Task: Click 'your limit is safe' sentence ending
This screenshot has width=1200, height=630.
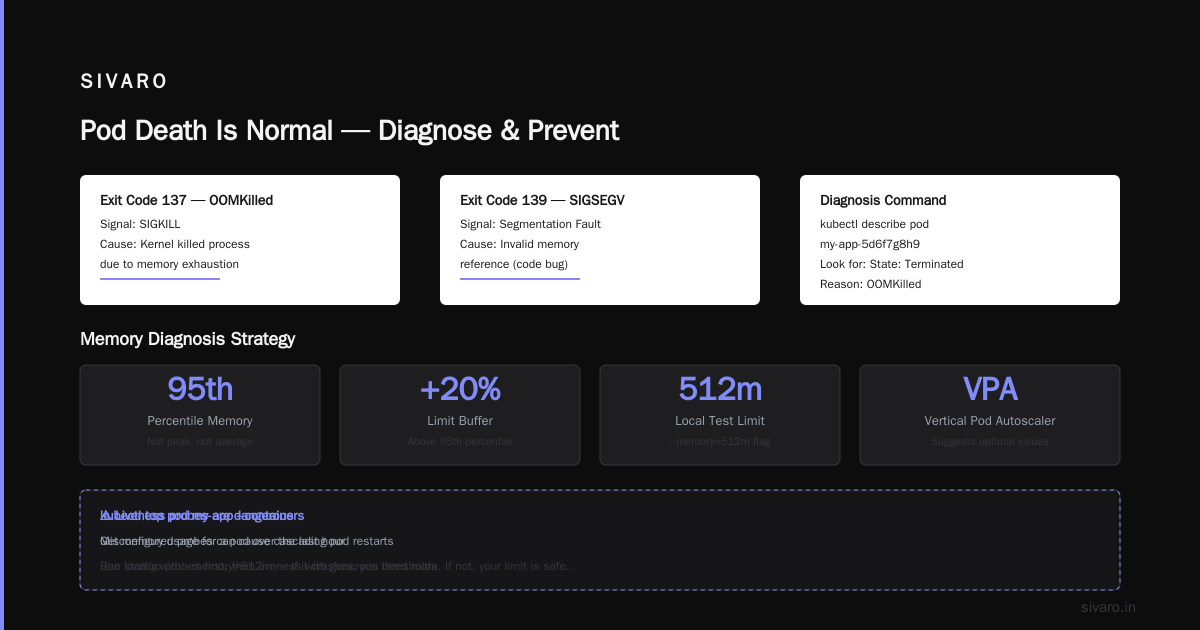Action: (522, 566)
